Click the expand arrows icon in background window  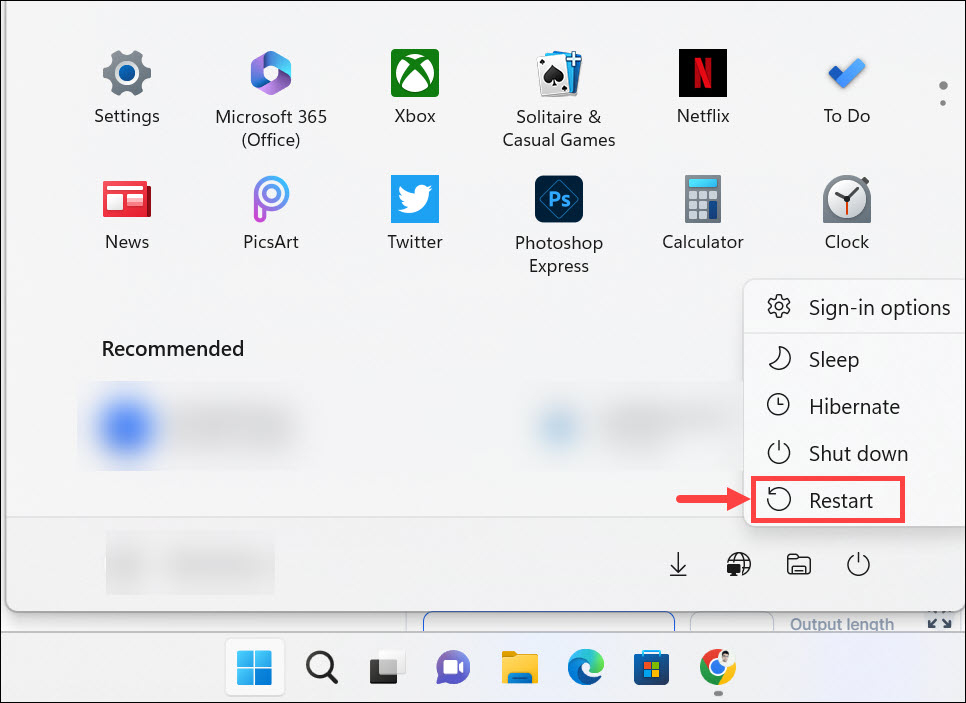(x=940, y=619)
